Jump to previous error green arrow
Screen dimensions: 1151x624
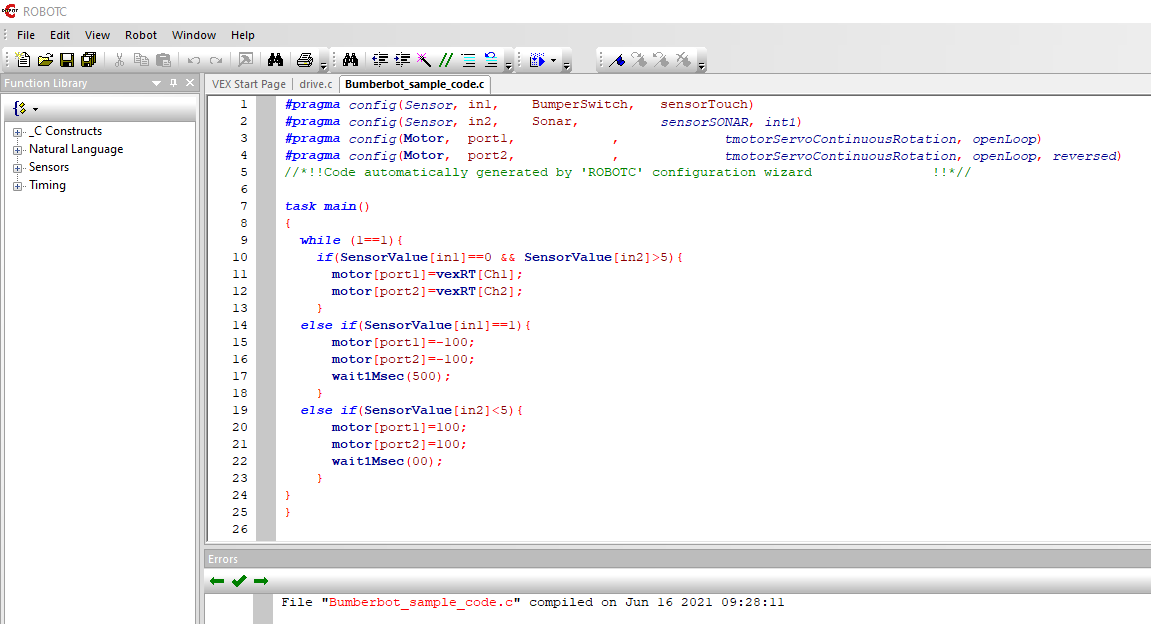pyautogui.click(x=217, y=581)
